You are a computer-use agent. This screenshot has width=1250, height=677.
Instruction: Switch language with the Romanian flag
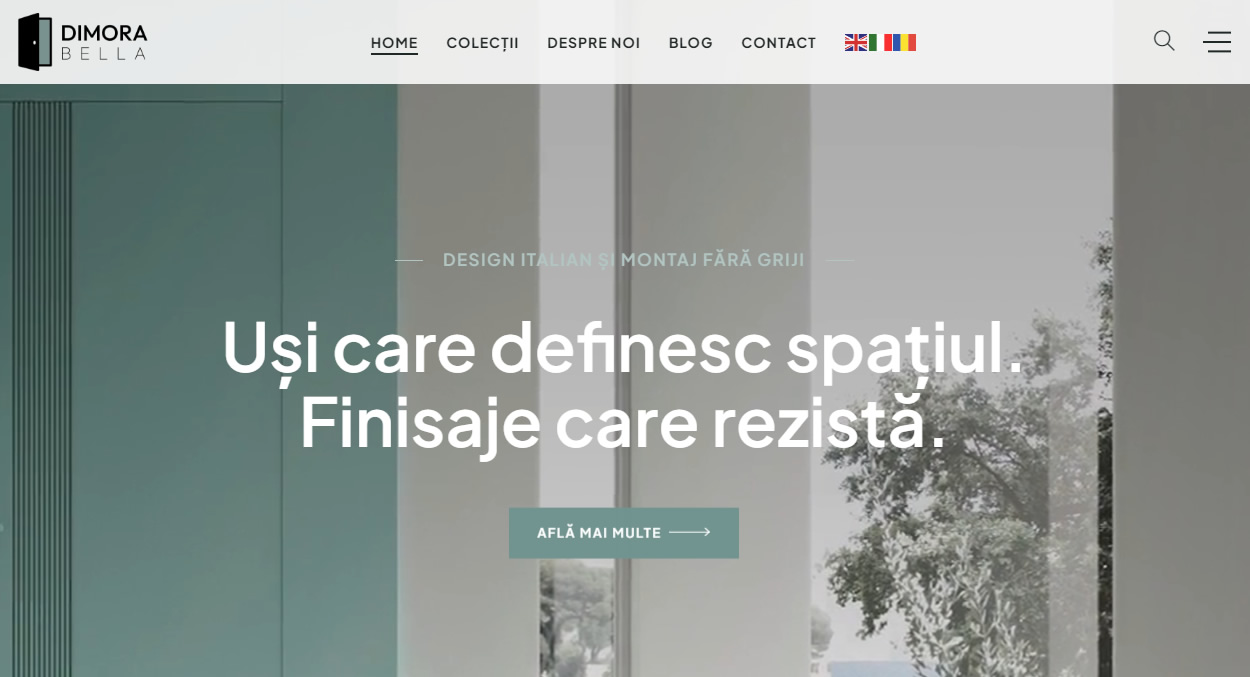pos(904,42)
